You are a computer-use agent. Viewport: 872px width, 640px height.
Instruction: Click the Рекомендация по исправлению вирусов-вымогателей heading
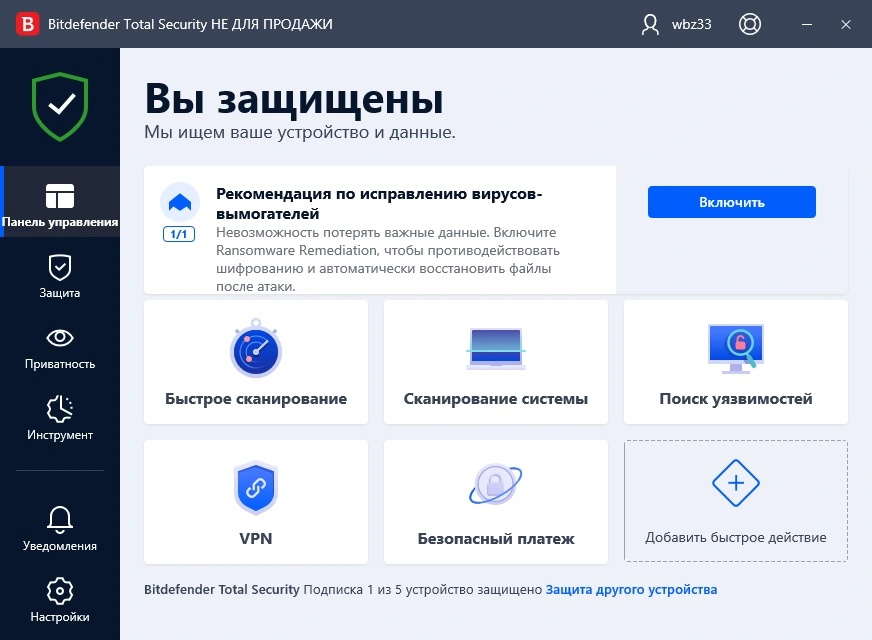[379, 204]
